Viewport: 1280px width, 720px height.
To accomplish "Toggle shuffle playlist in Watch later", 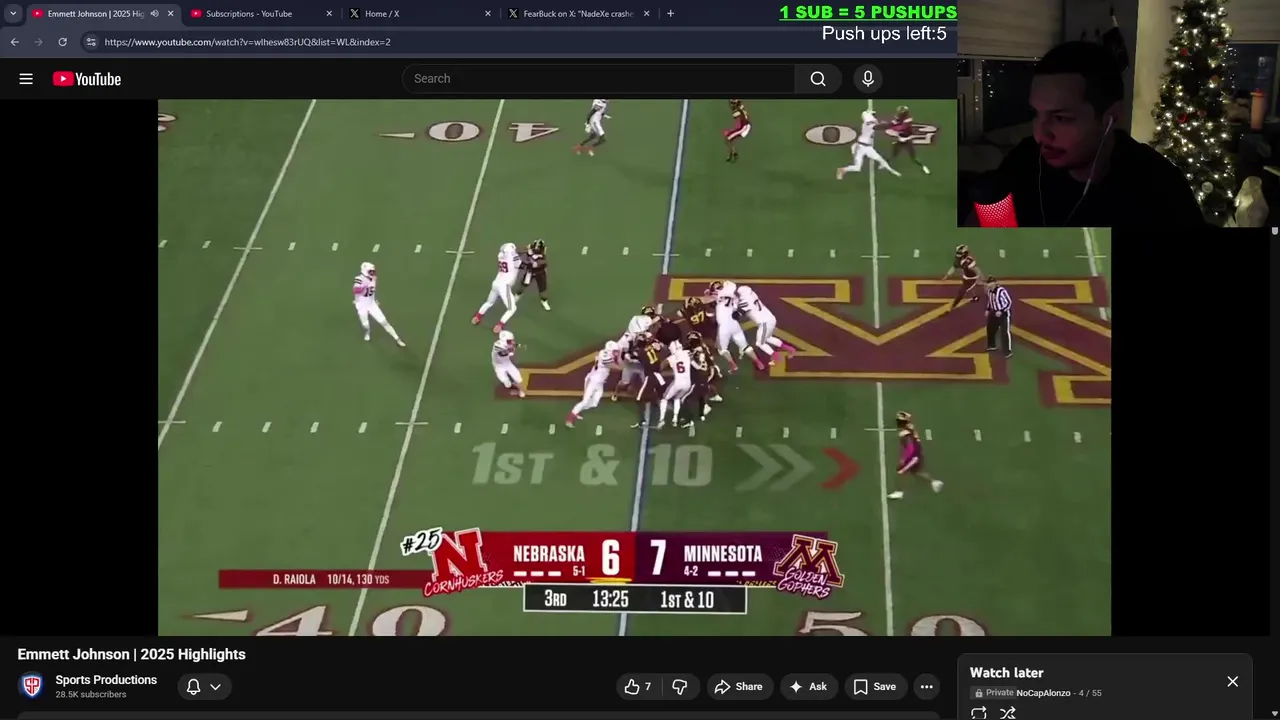I will point(1008,713).
